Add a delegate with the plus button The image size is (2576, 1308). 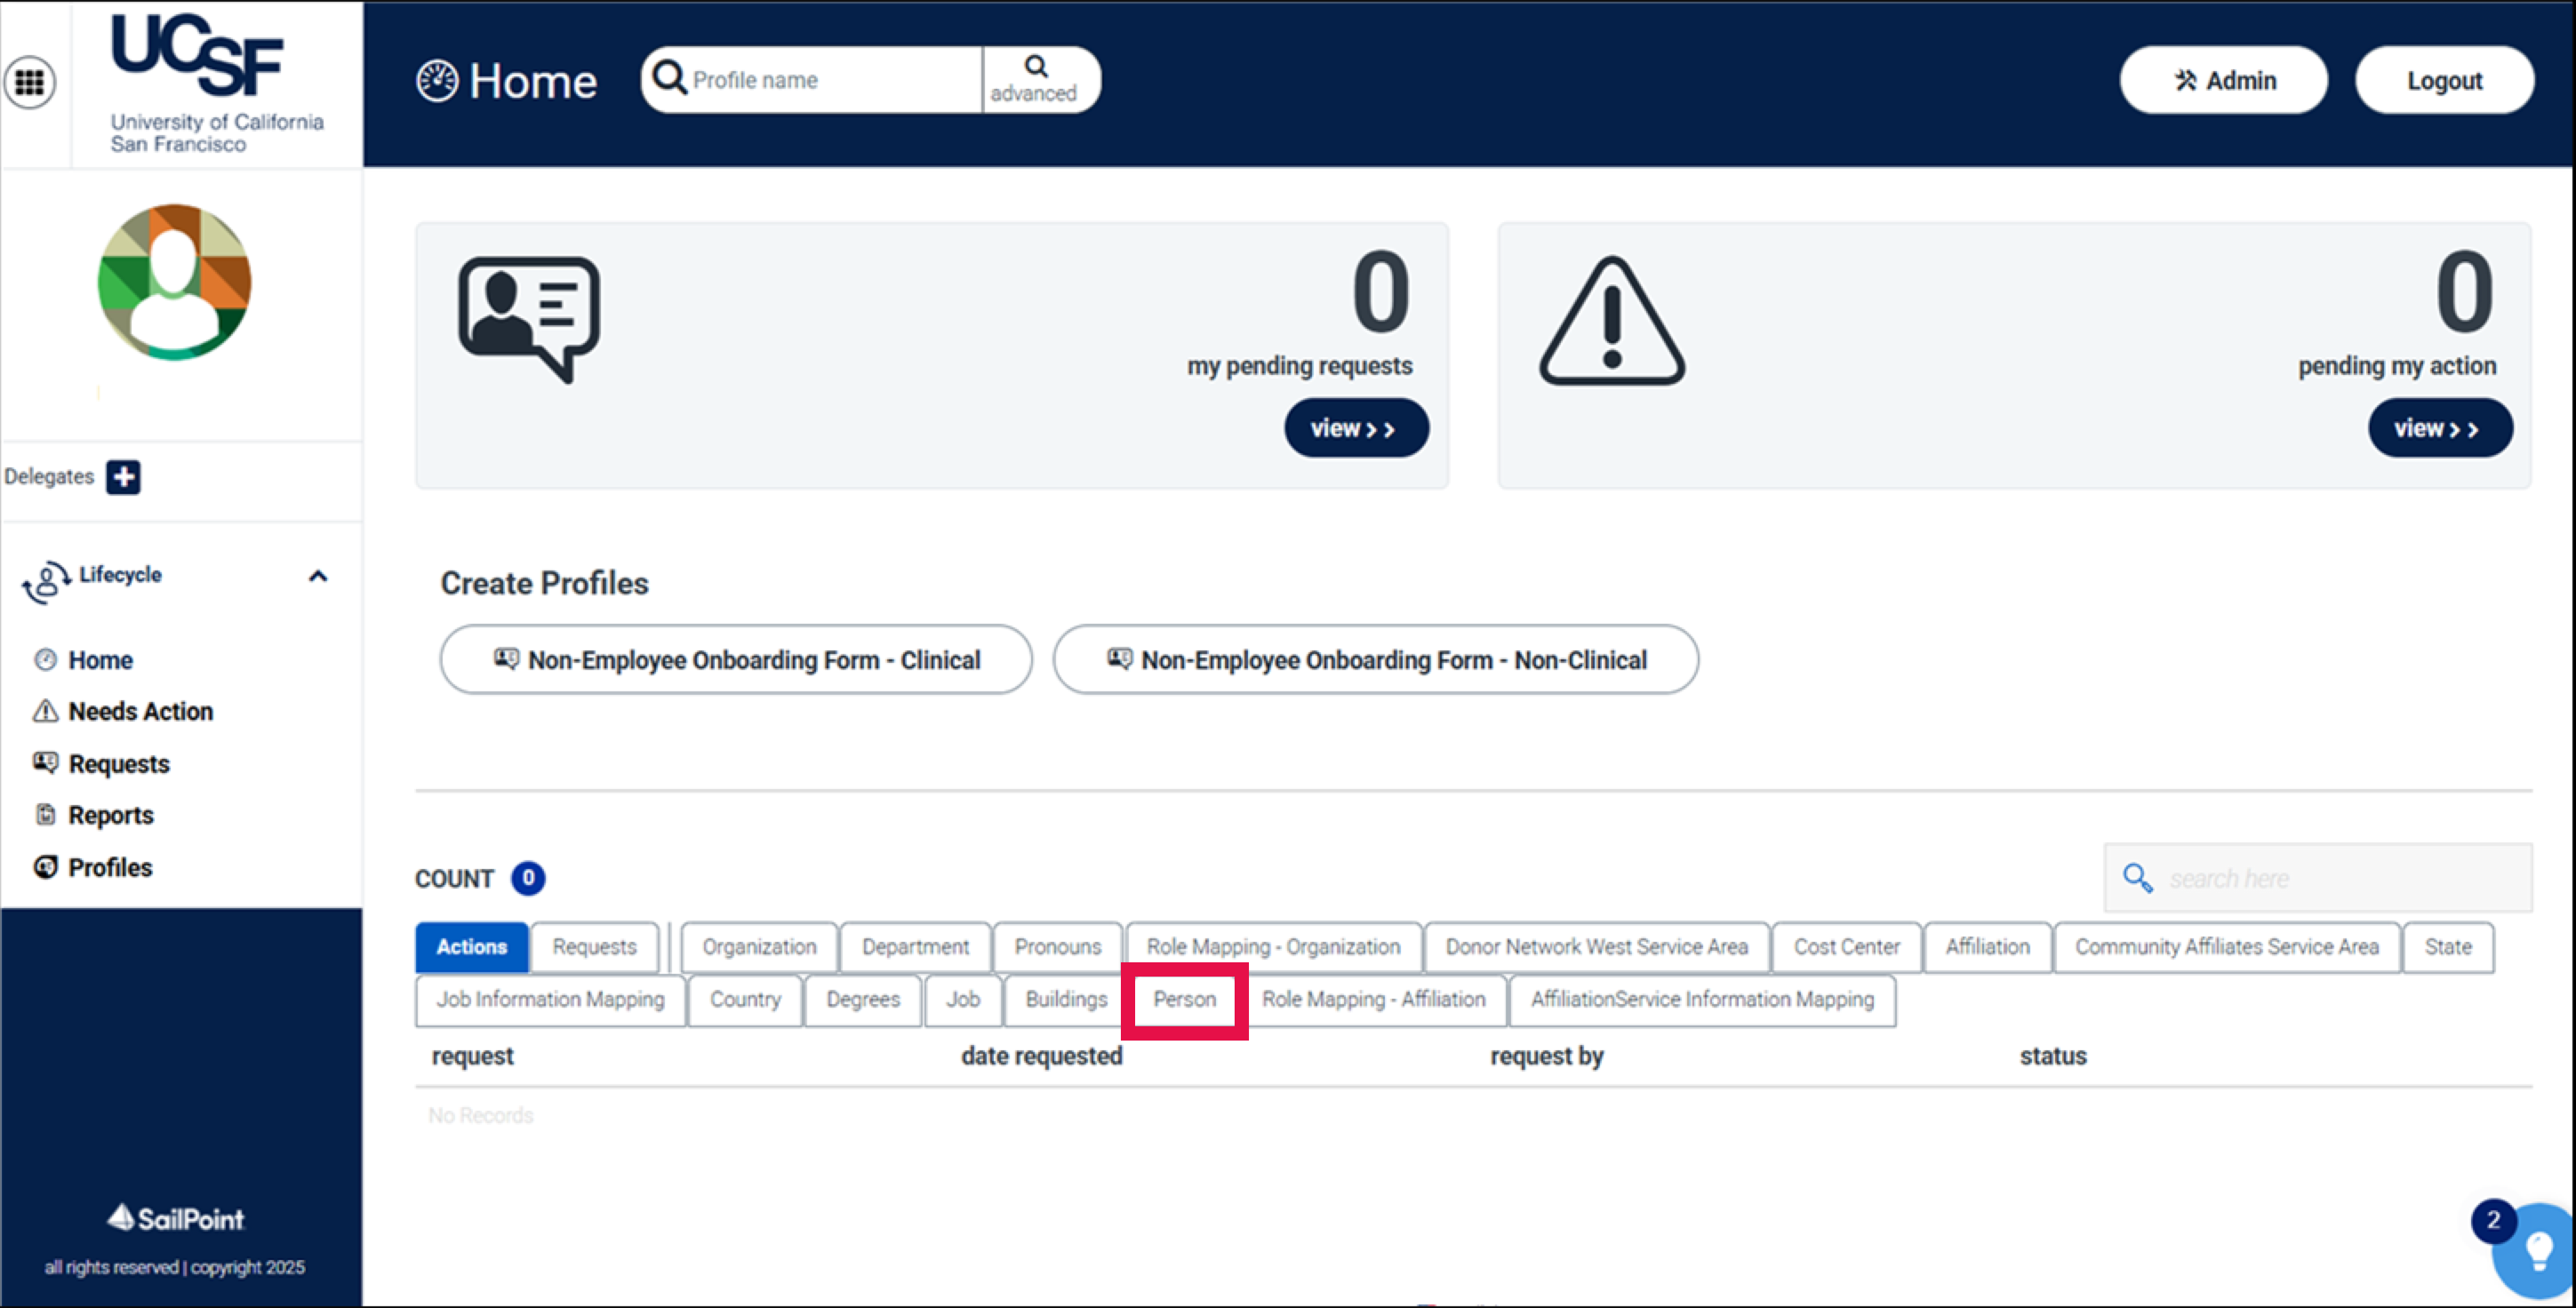pos(123,477)
